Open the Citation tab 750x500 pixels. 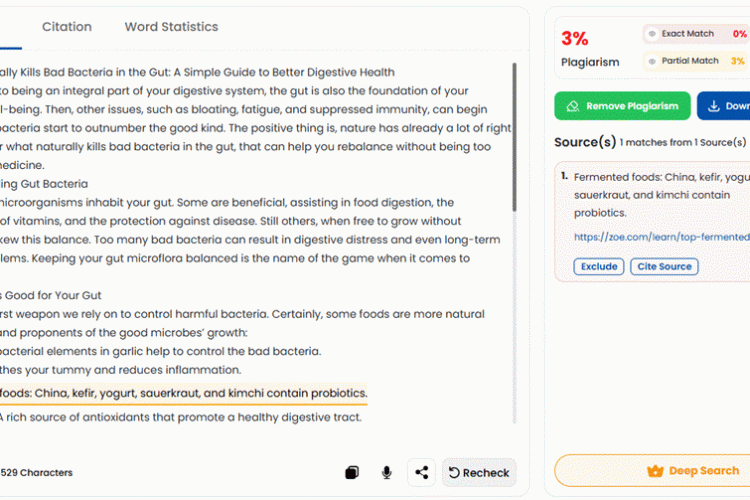[66, 27]
